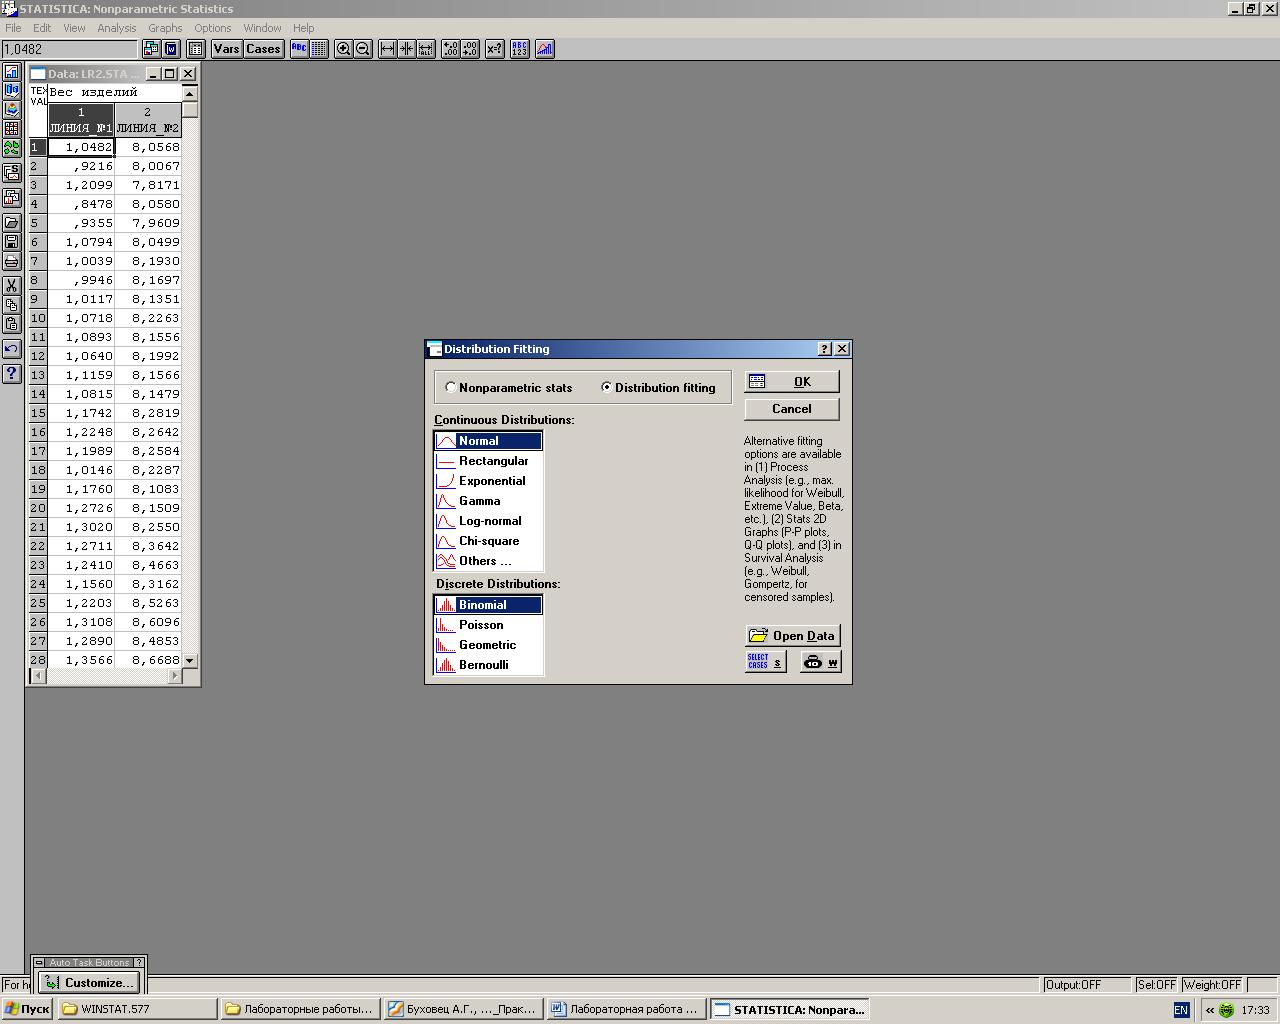Click Zoom-in magnifier toolbar icon
Image resolution: width=1280 pixels, height=1024 pixels.
(x=343, y=49)
